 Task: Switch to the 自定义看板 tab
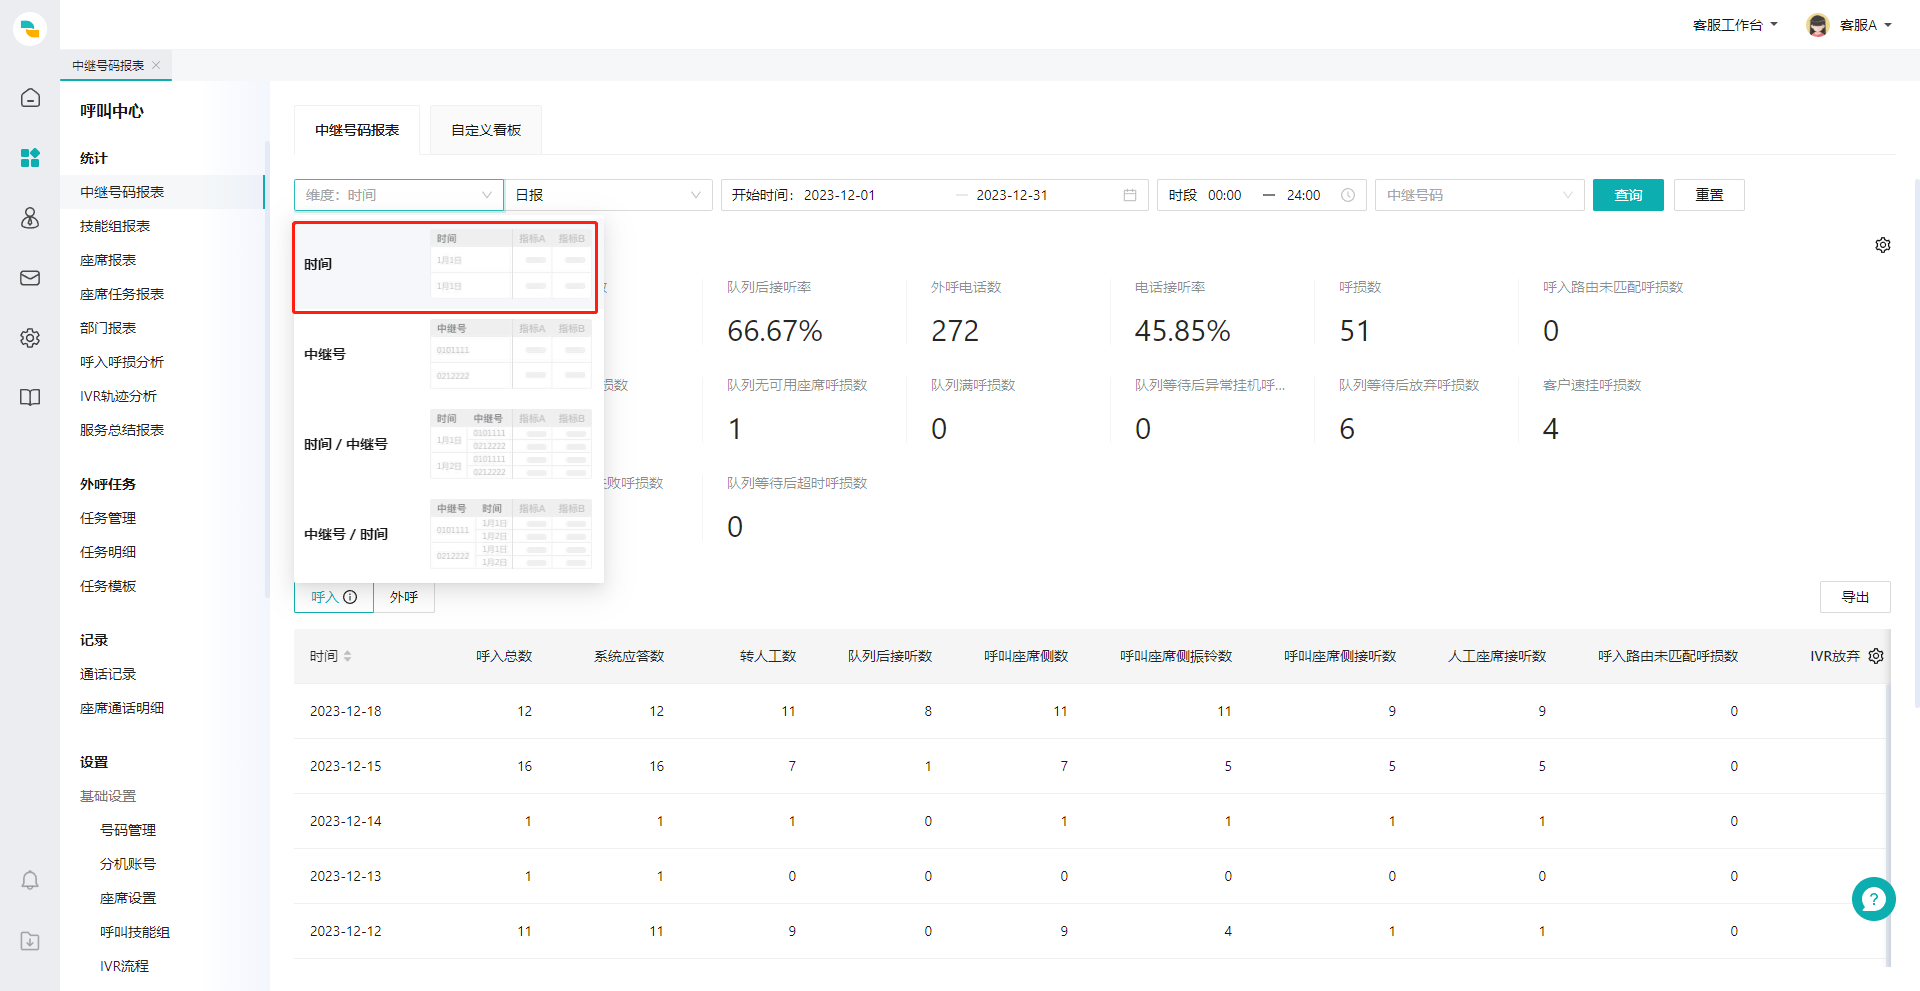tap(486, 130)
